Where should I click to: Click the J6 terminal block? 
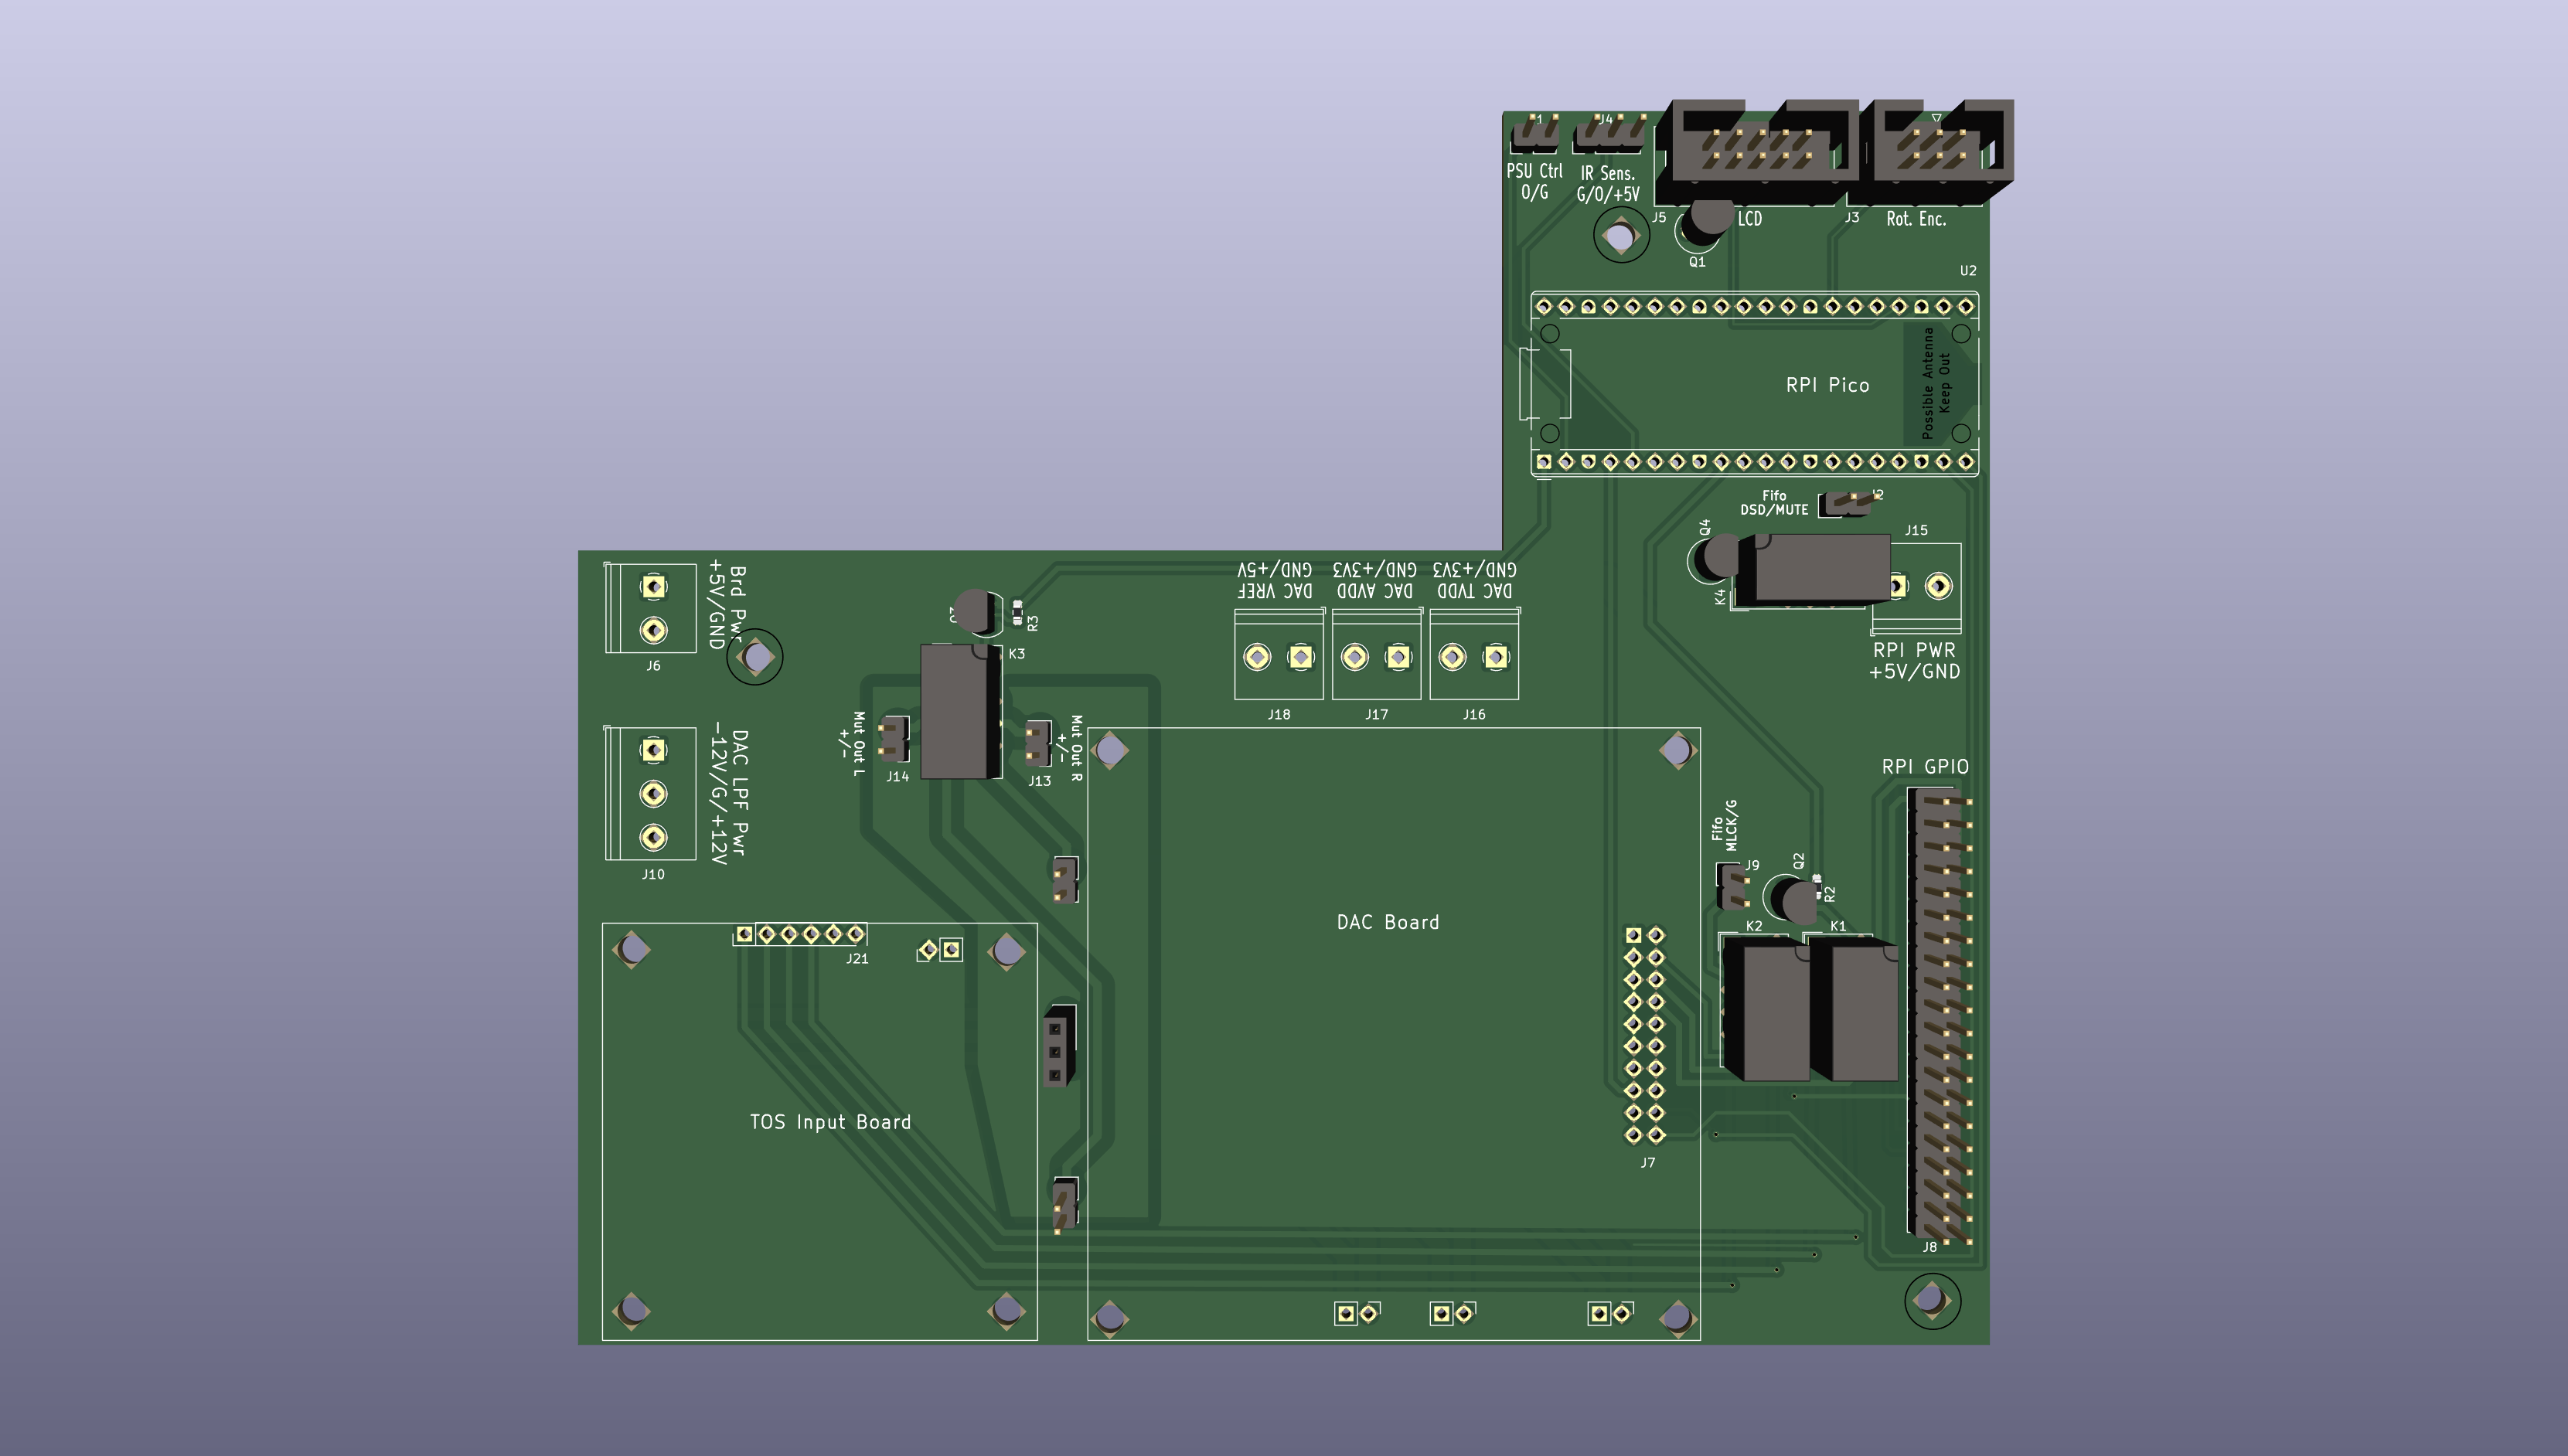[651, 608]
